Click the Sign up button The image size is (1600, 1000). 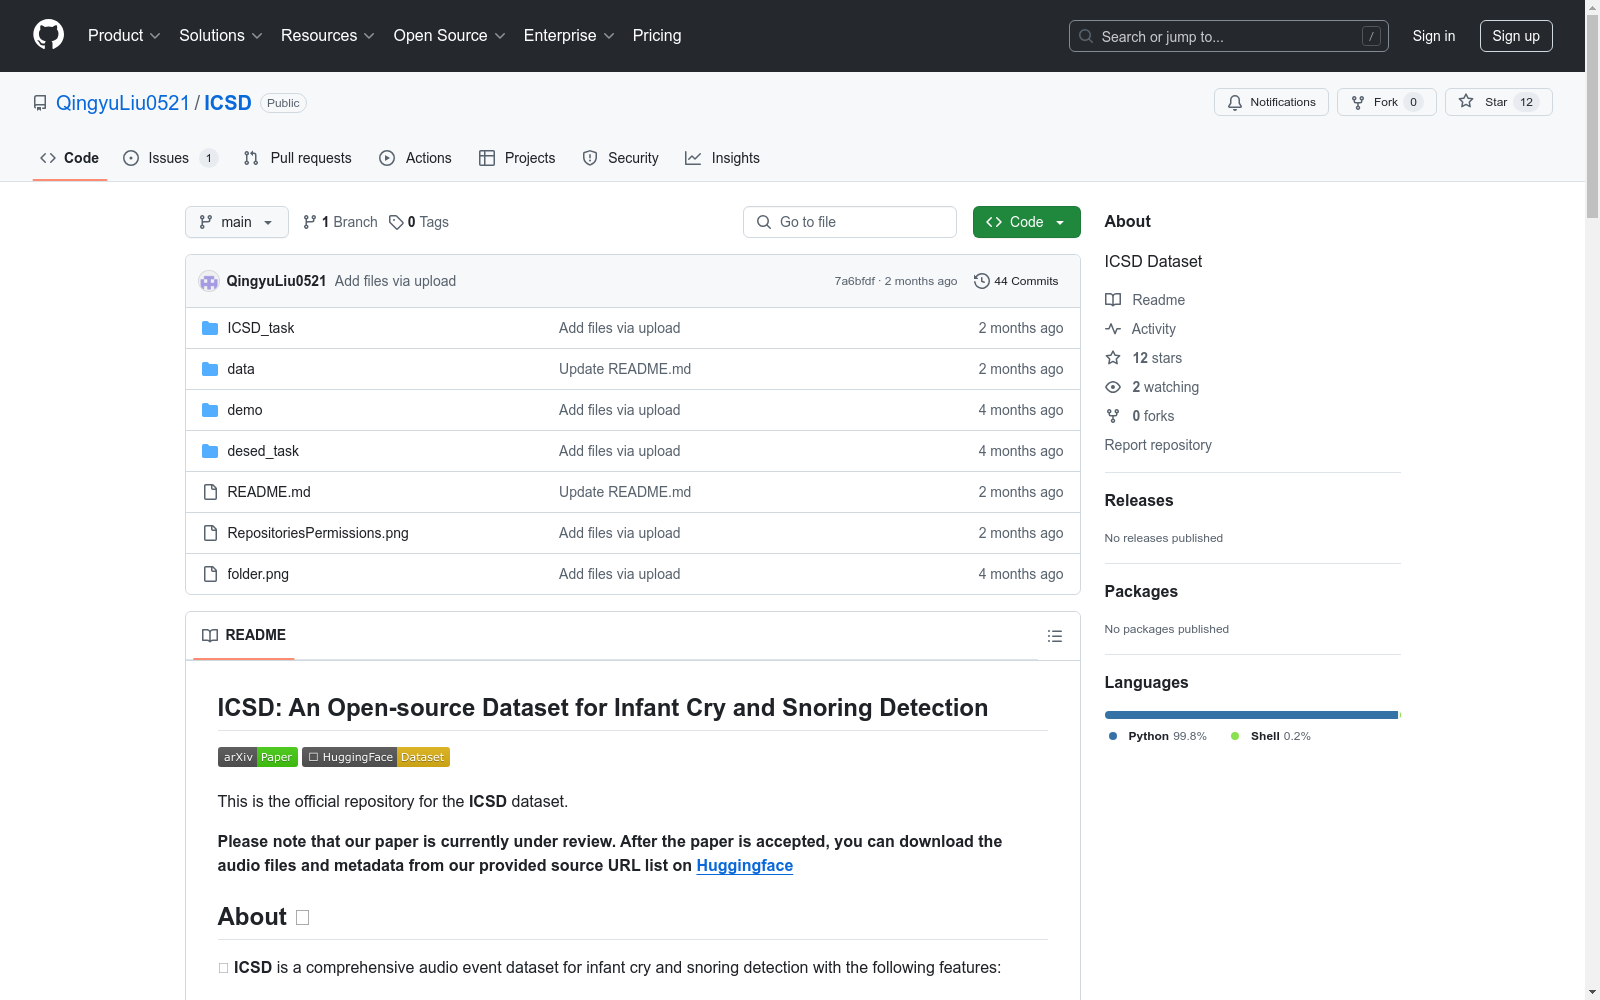[x=1515, y=36]
